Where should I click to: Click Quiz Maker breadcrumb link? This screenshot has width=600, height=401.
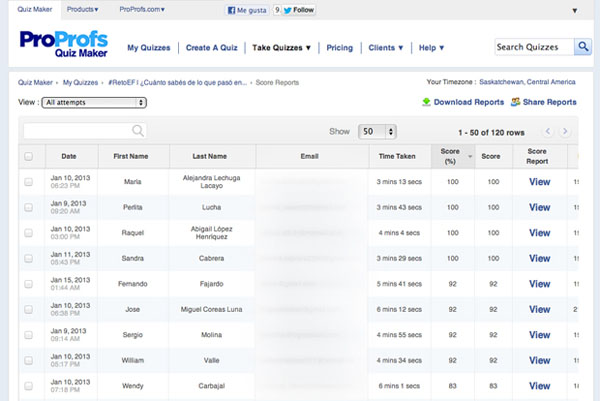35,83
